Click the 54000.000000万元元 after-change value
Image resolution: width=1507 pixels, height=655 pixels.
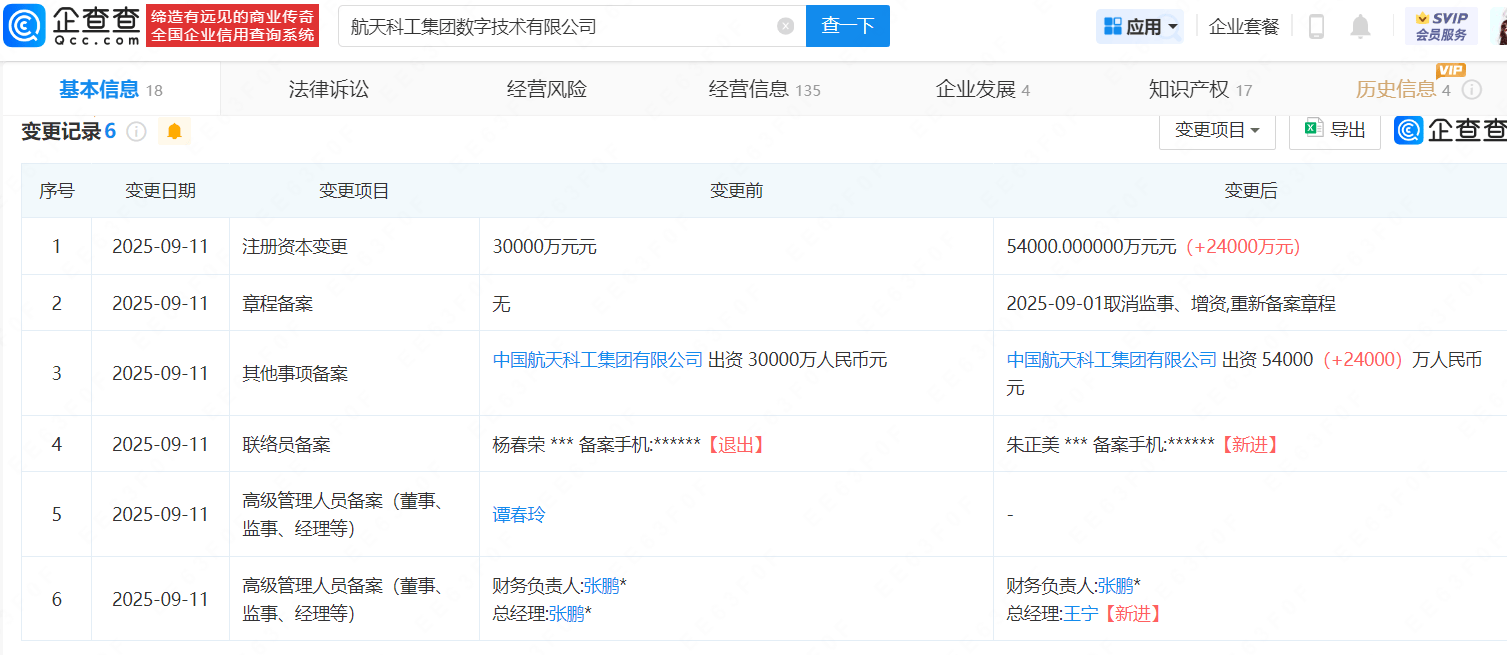pyautogui.click(x=1092, y=246)
